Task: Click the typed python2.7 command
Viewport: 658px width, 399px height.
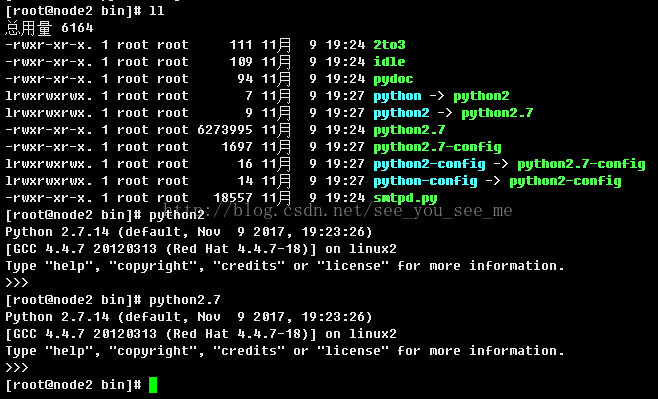Action: [x=185, y=300]
